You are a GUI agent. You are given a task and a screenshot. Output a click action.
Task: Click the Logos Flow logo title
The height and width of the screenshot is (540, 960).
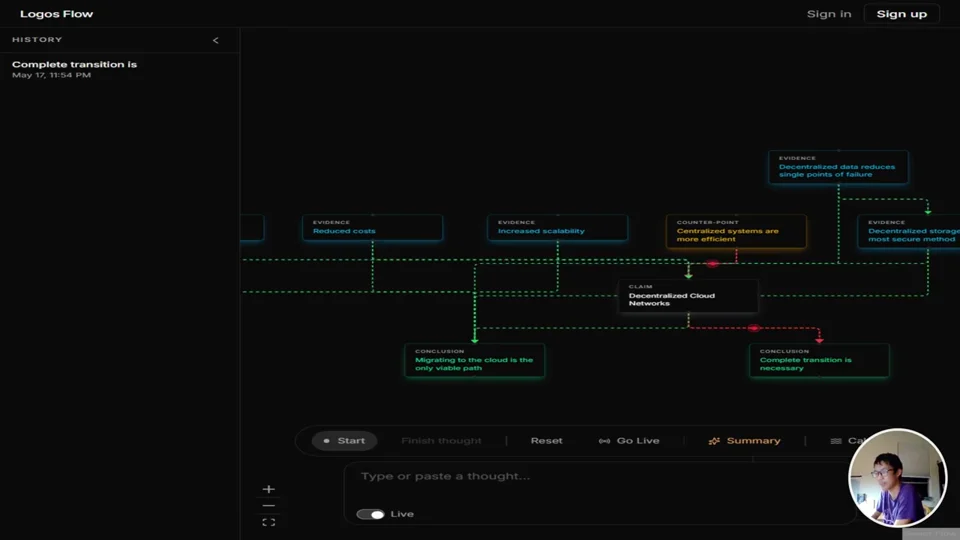[56, 14]
